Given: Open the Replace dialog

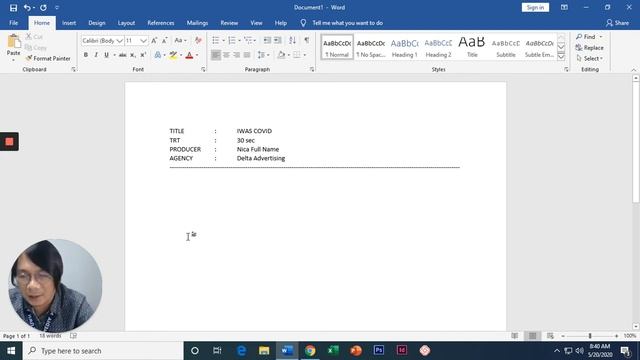Looking at the screenshot, I should 589,48.
